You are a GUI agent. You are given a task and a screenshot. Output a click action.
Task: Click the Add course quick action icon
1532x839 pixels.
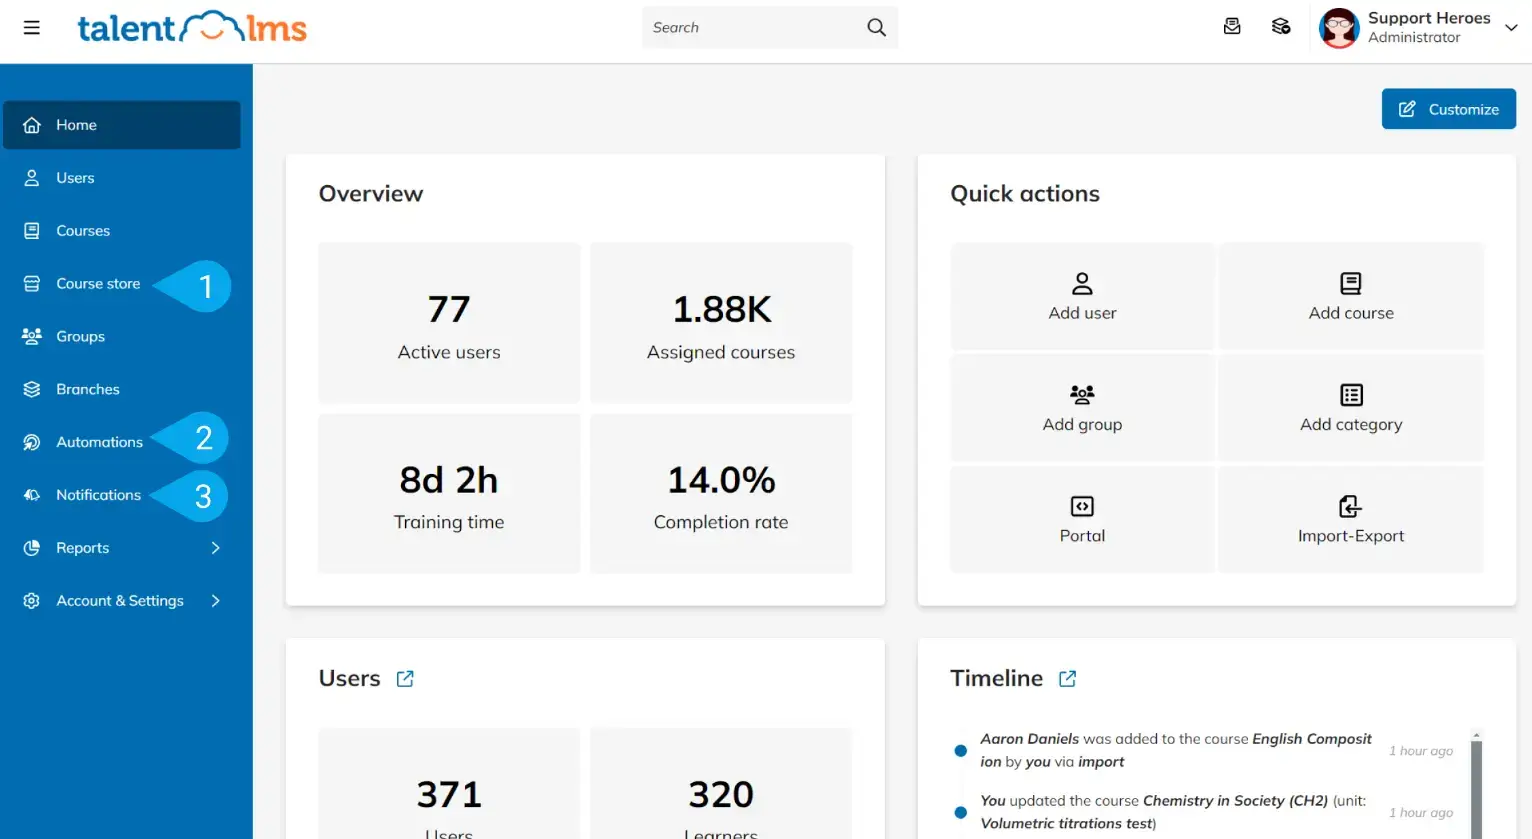click(x=1351, y=283)
